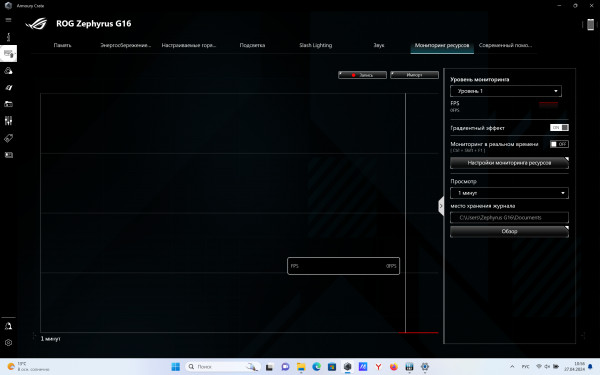Image resolution: width=600 pixels, height=375 pixels.
Task: Click the phone device icon at top right
Action: click(590, 24)
